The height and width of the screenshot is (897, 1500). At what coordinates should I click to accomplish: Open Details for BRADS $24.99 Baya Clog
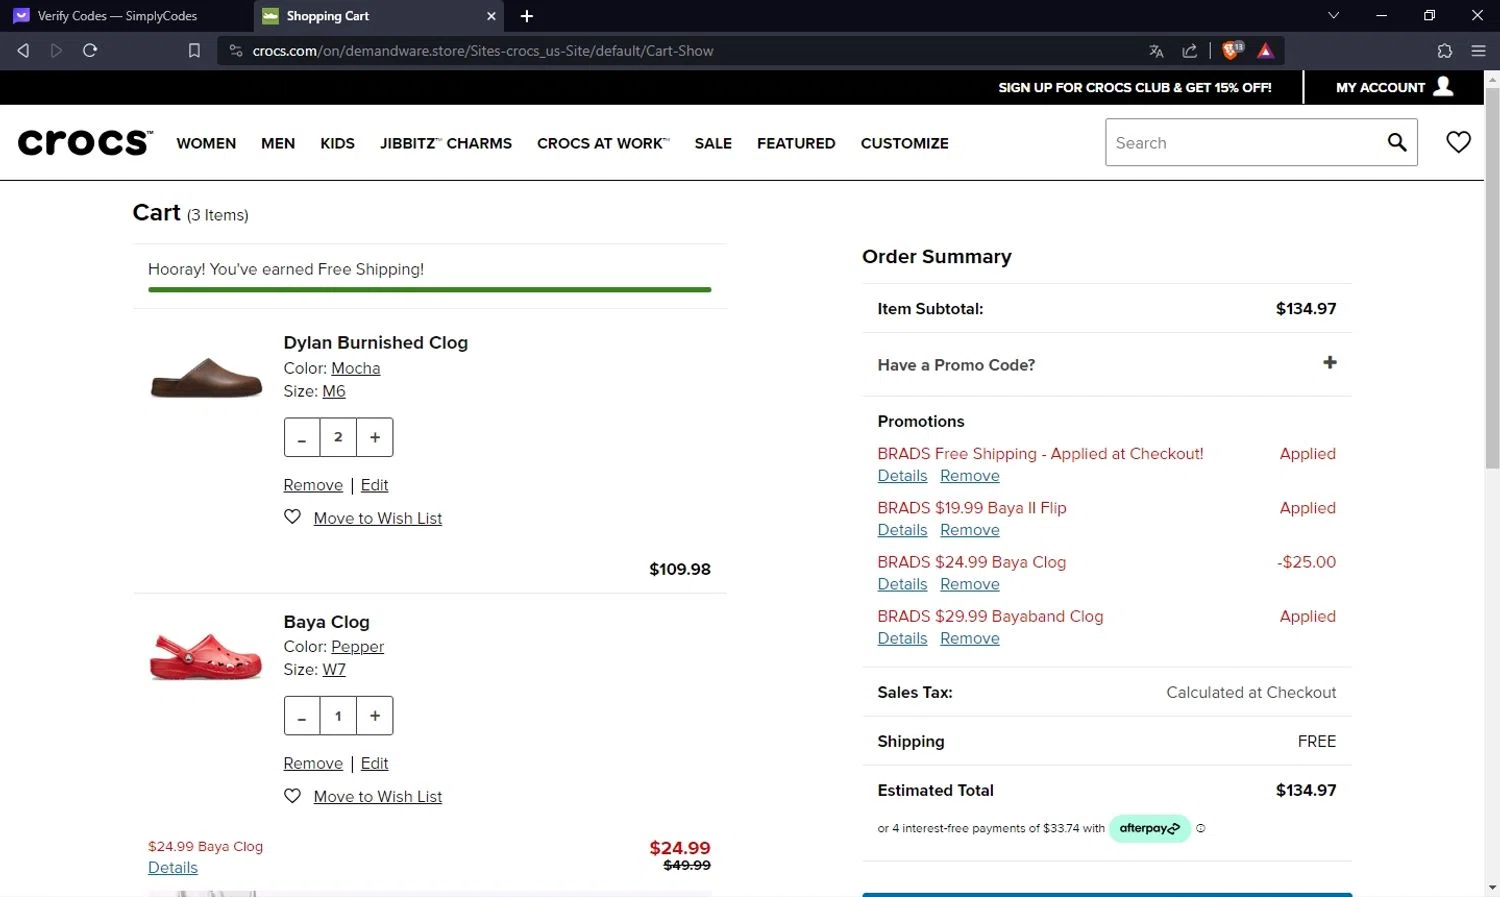(902, 584)
